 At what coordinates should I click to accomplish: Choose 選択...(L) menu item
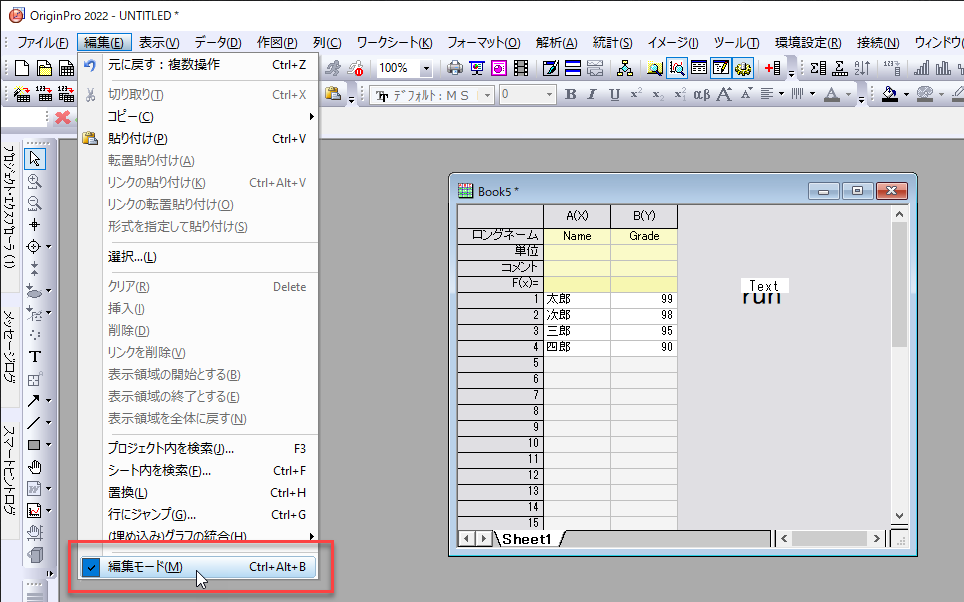(198, 256)
